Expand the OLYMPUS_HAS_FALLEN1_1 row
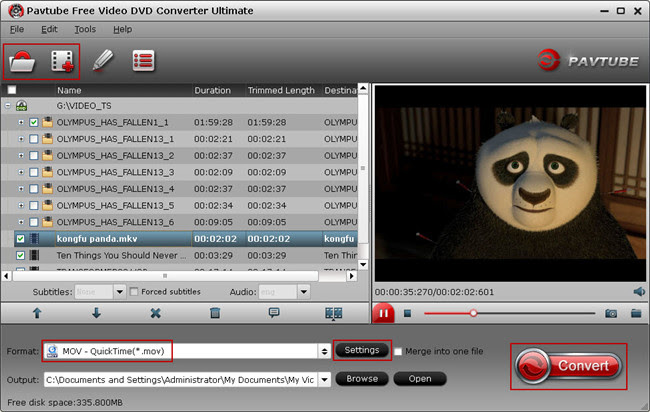This screenshot has width=650, height=412. [x=21, y=122]
